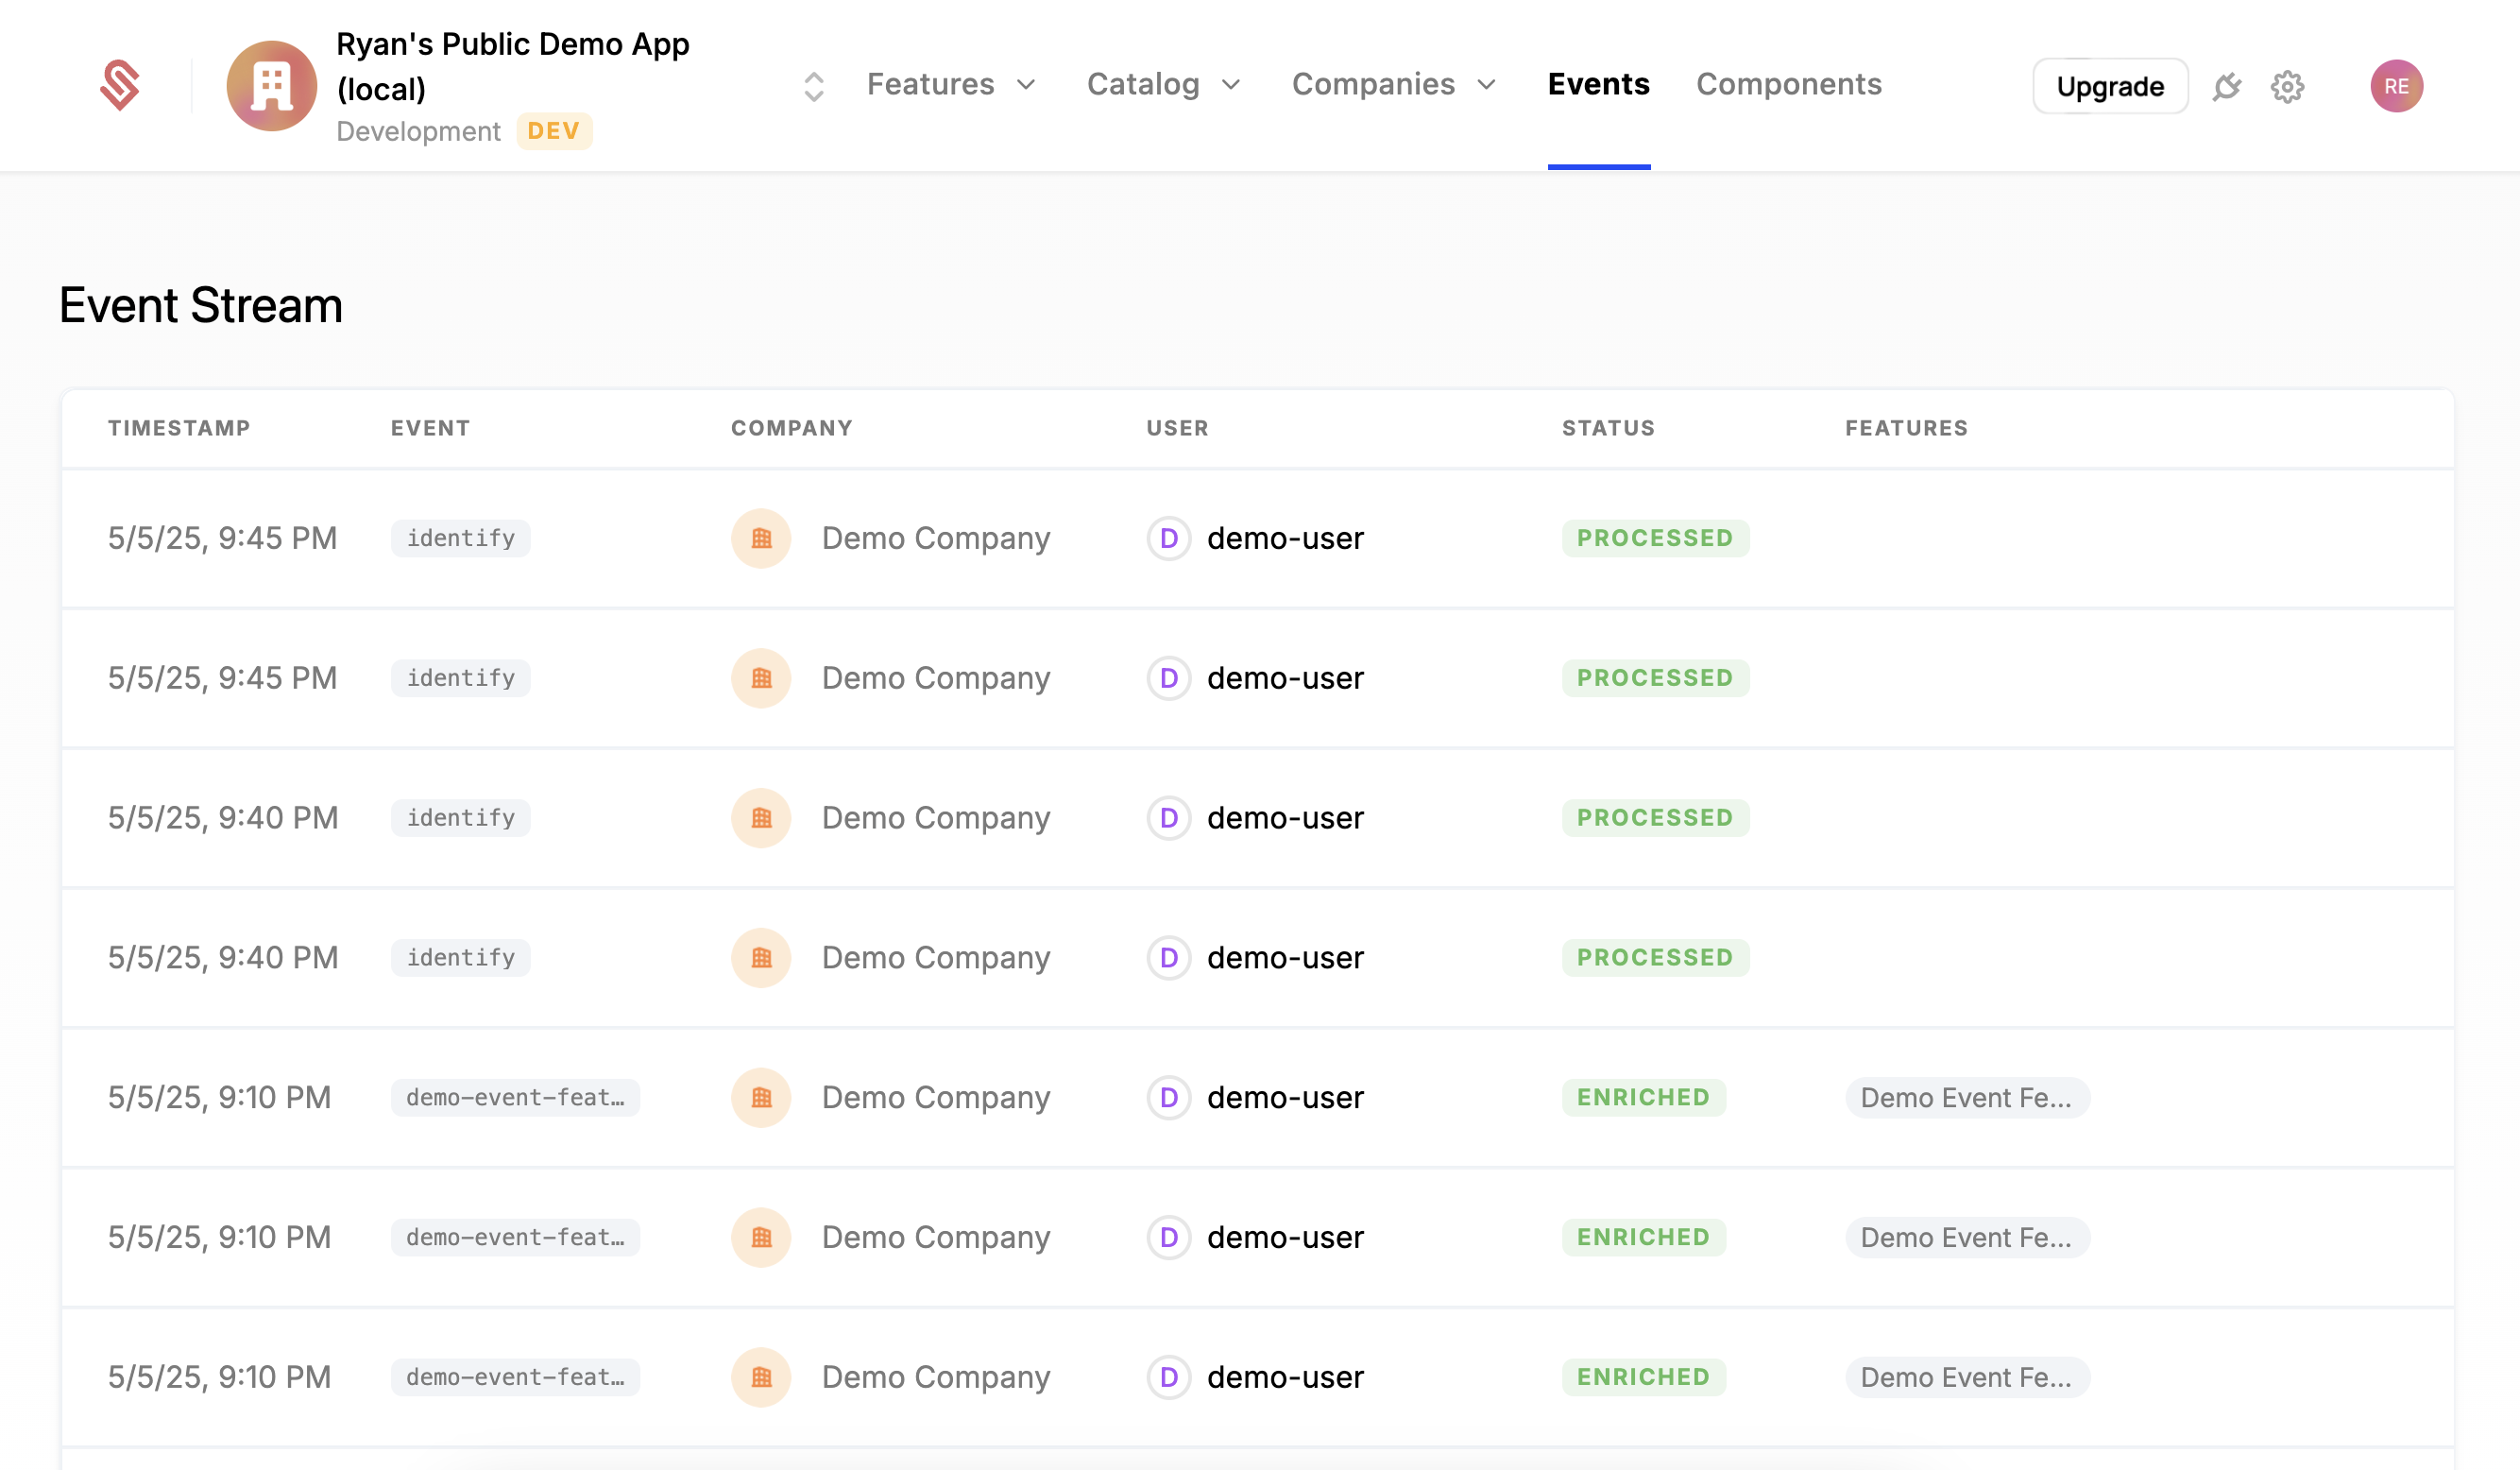Click the ENRICHED status badge on a 9:10 PM event
The width and height of the screenshot is (2520, 1470).
1643,1097
